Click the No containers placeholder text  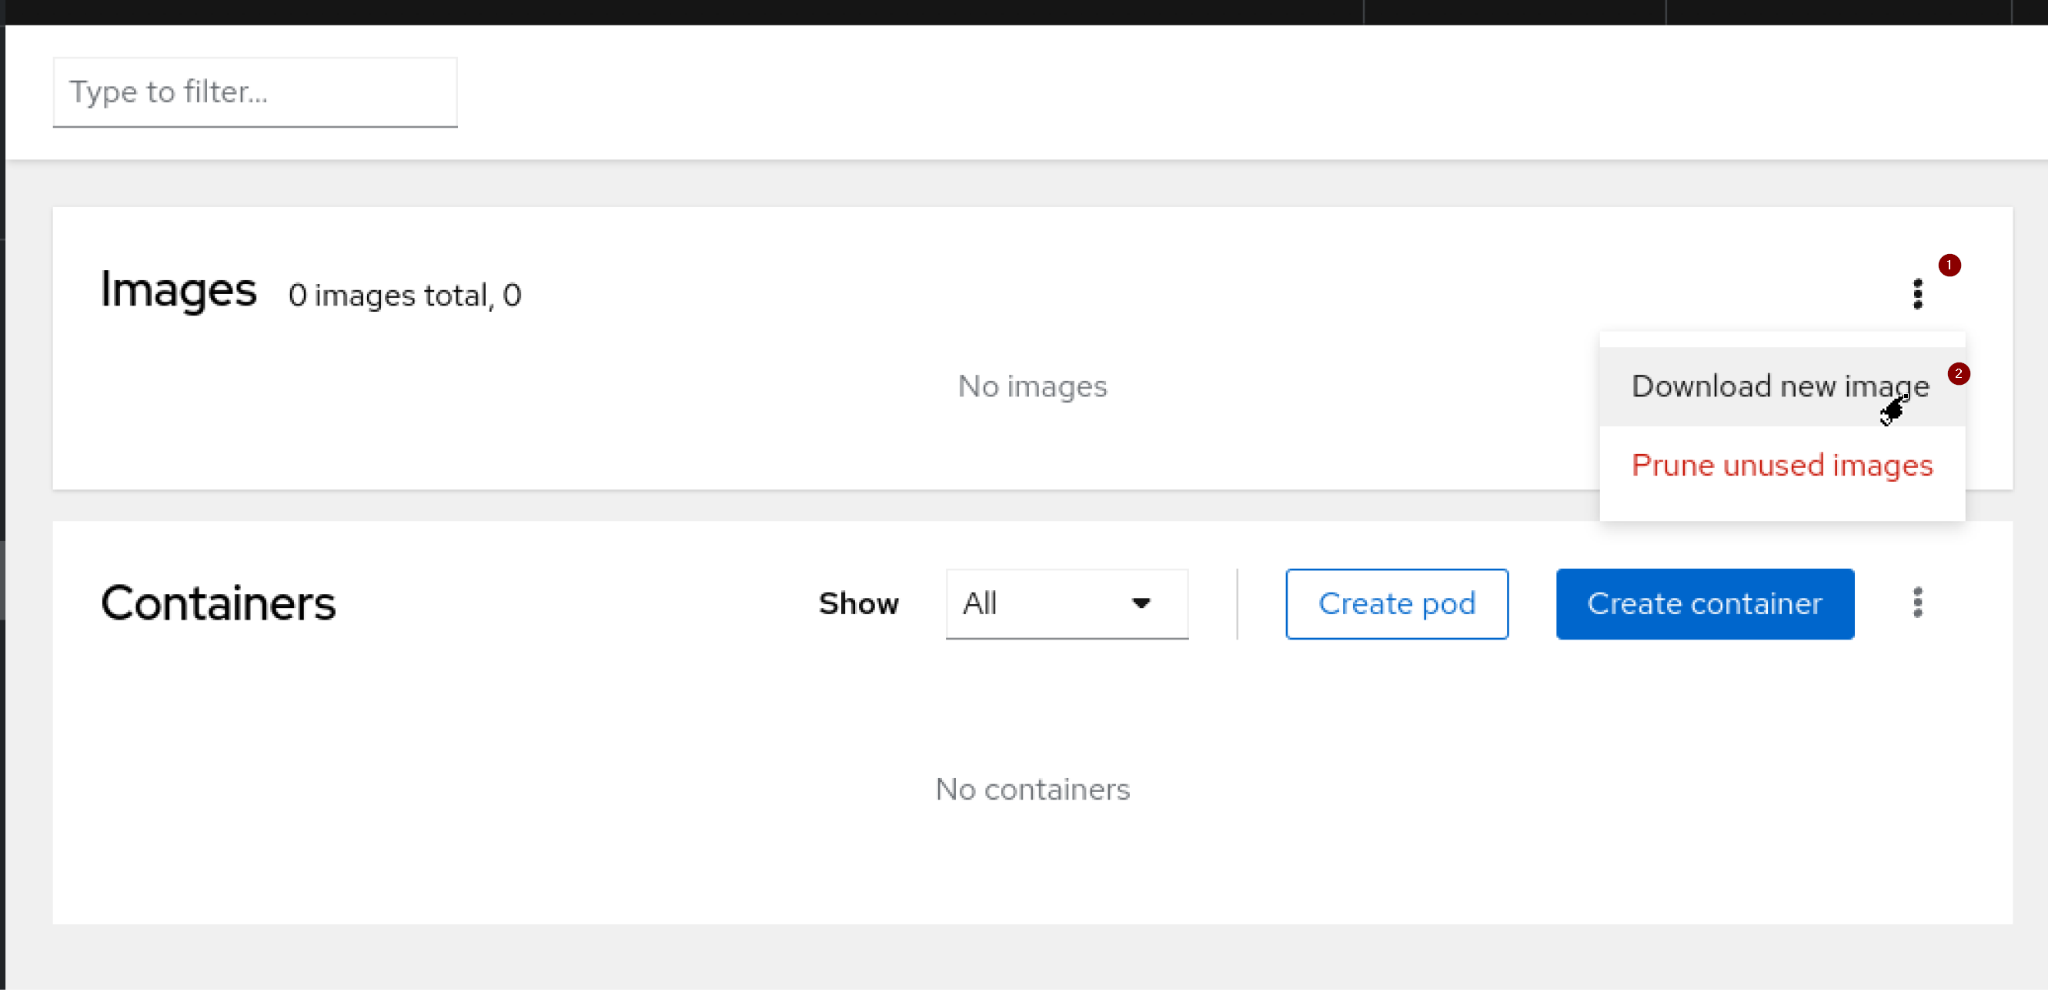point(1032,790)
